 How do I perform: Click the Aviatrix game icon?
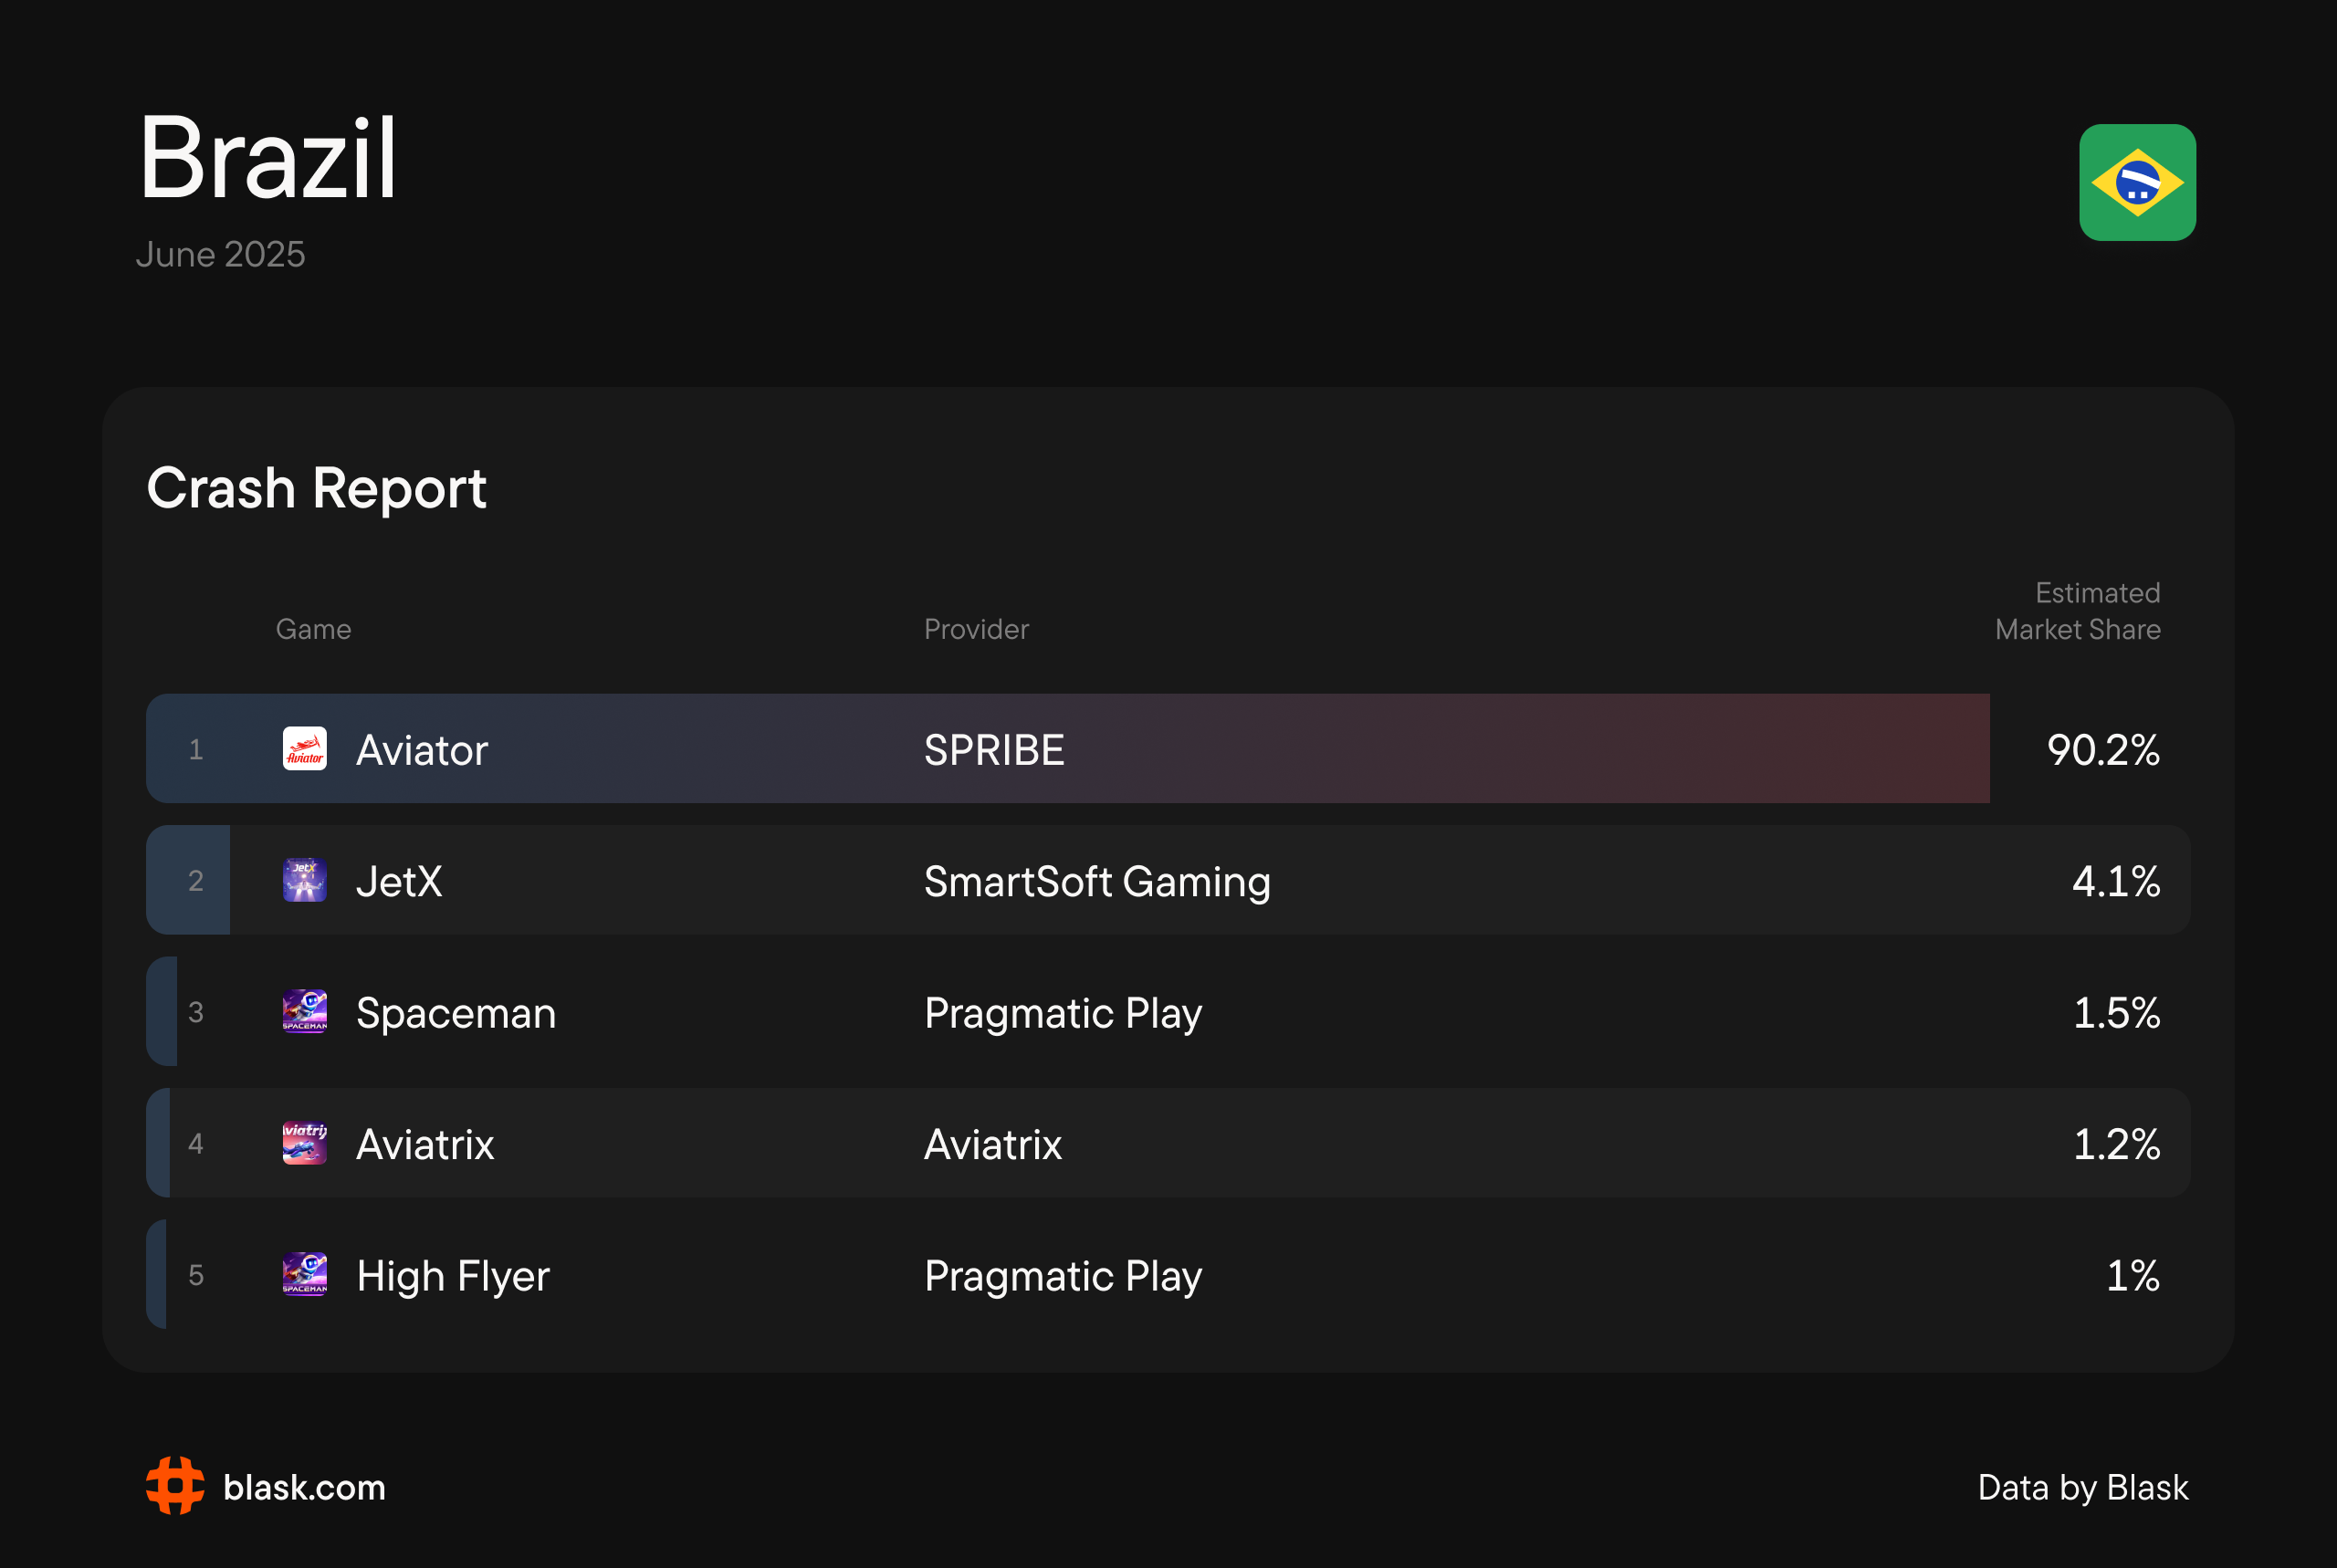[x=304, y=1143]
